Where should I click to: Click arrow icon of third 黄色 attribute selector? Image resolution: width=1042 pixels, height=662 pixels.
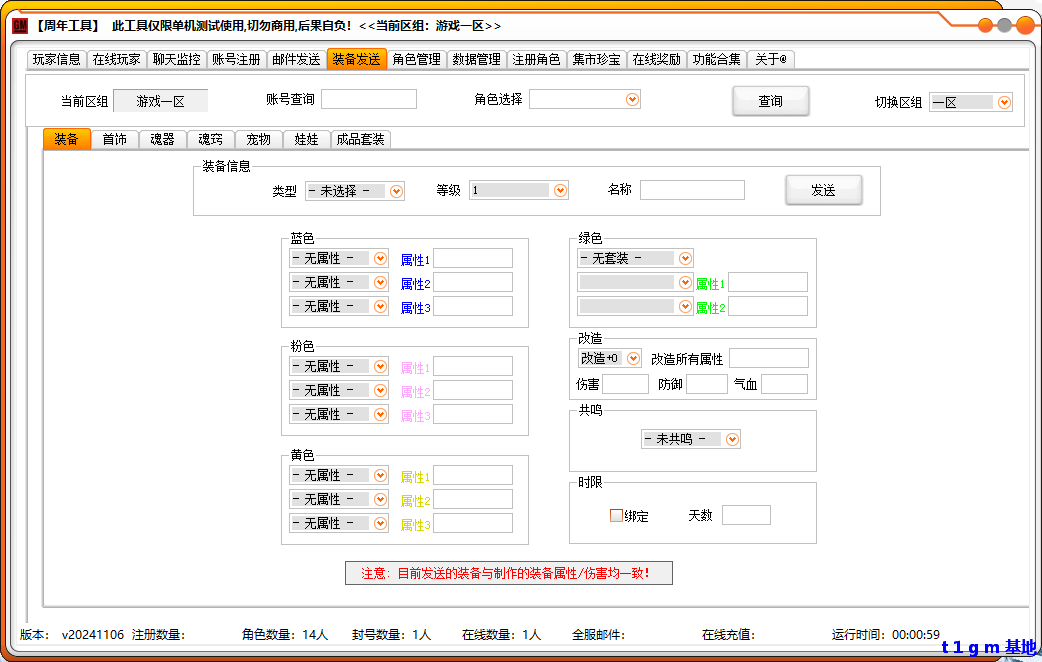coord(380,523)
